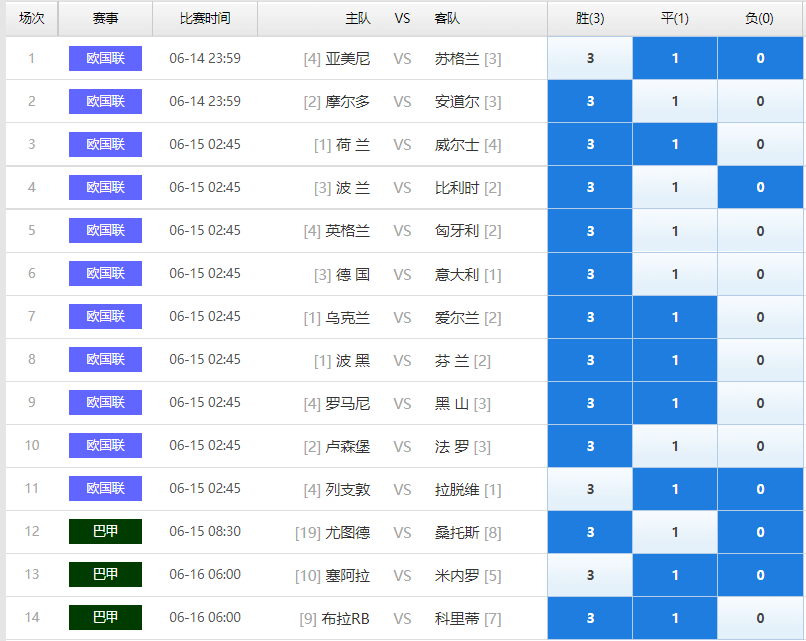The height and width of the screenshot is (641, 806).
Task: Select win (3) for match 11 列支敦 vs 拉脱维
Action: click(x=590, y=489)
